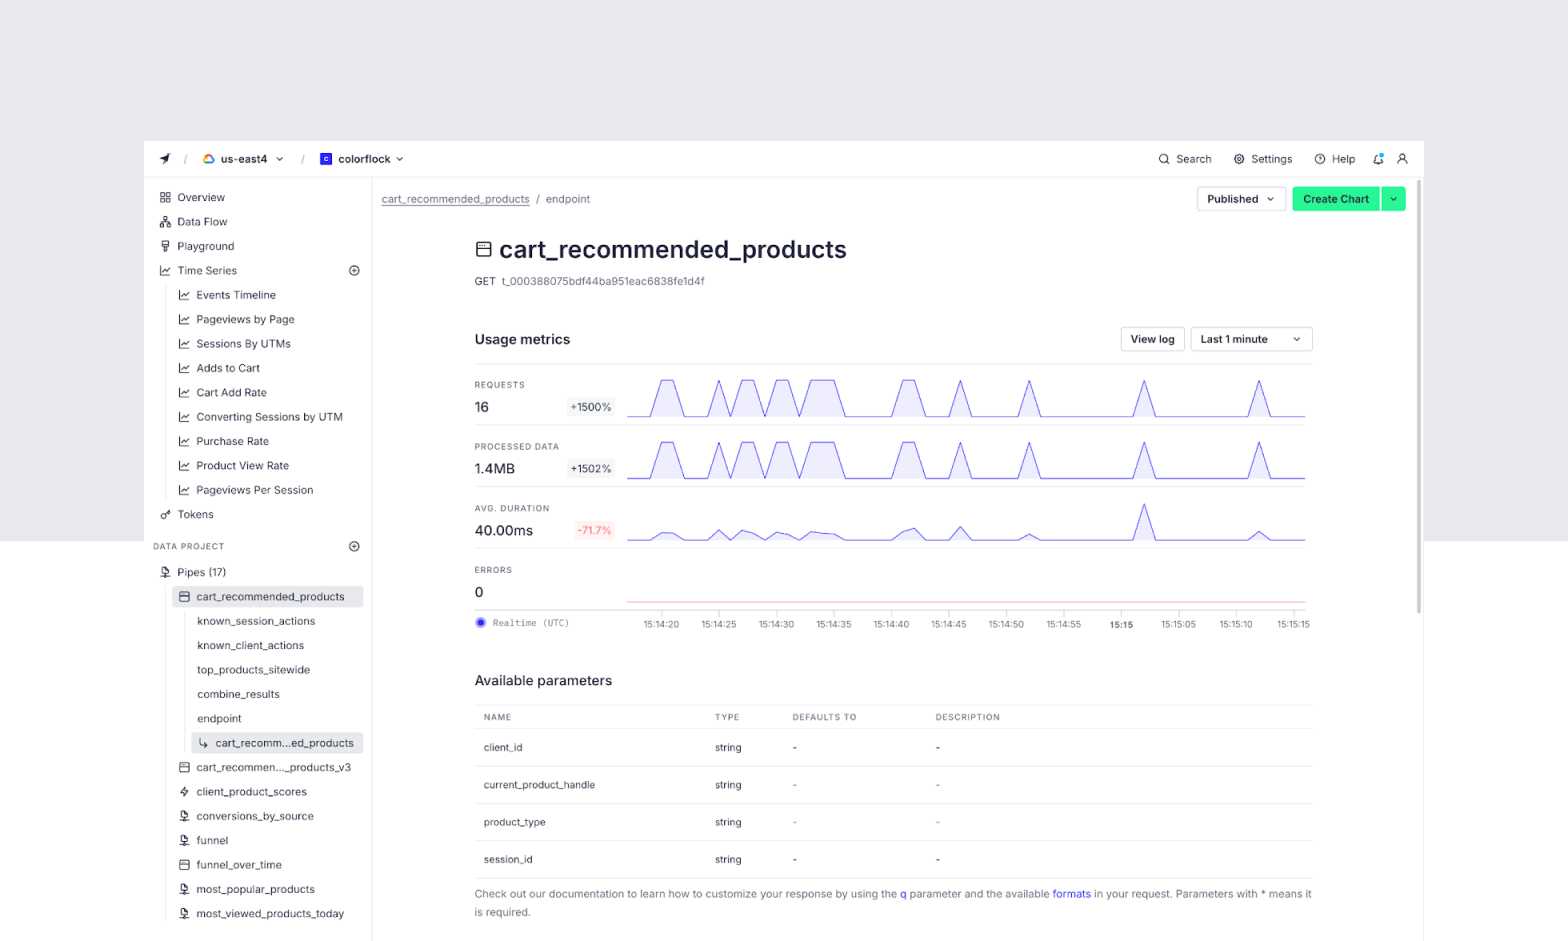Go to Data Flow in sidebar
This screenshot has height=941, width=1568.
pos(202,222)
